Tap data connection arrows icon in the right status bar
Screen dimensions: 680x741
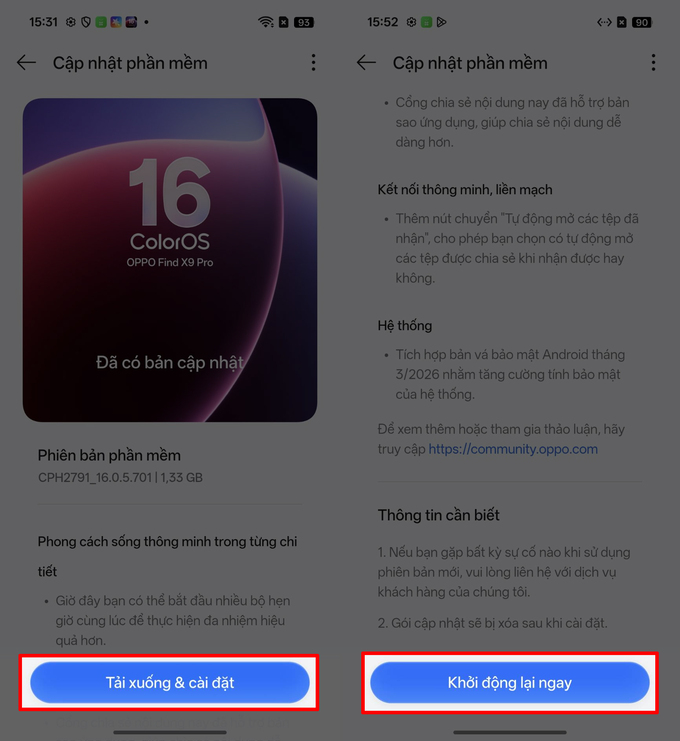pyautogui.click(x=604, y=22)
